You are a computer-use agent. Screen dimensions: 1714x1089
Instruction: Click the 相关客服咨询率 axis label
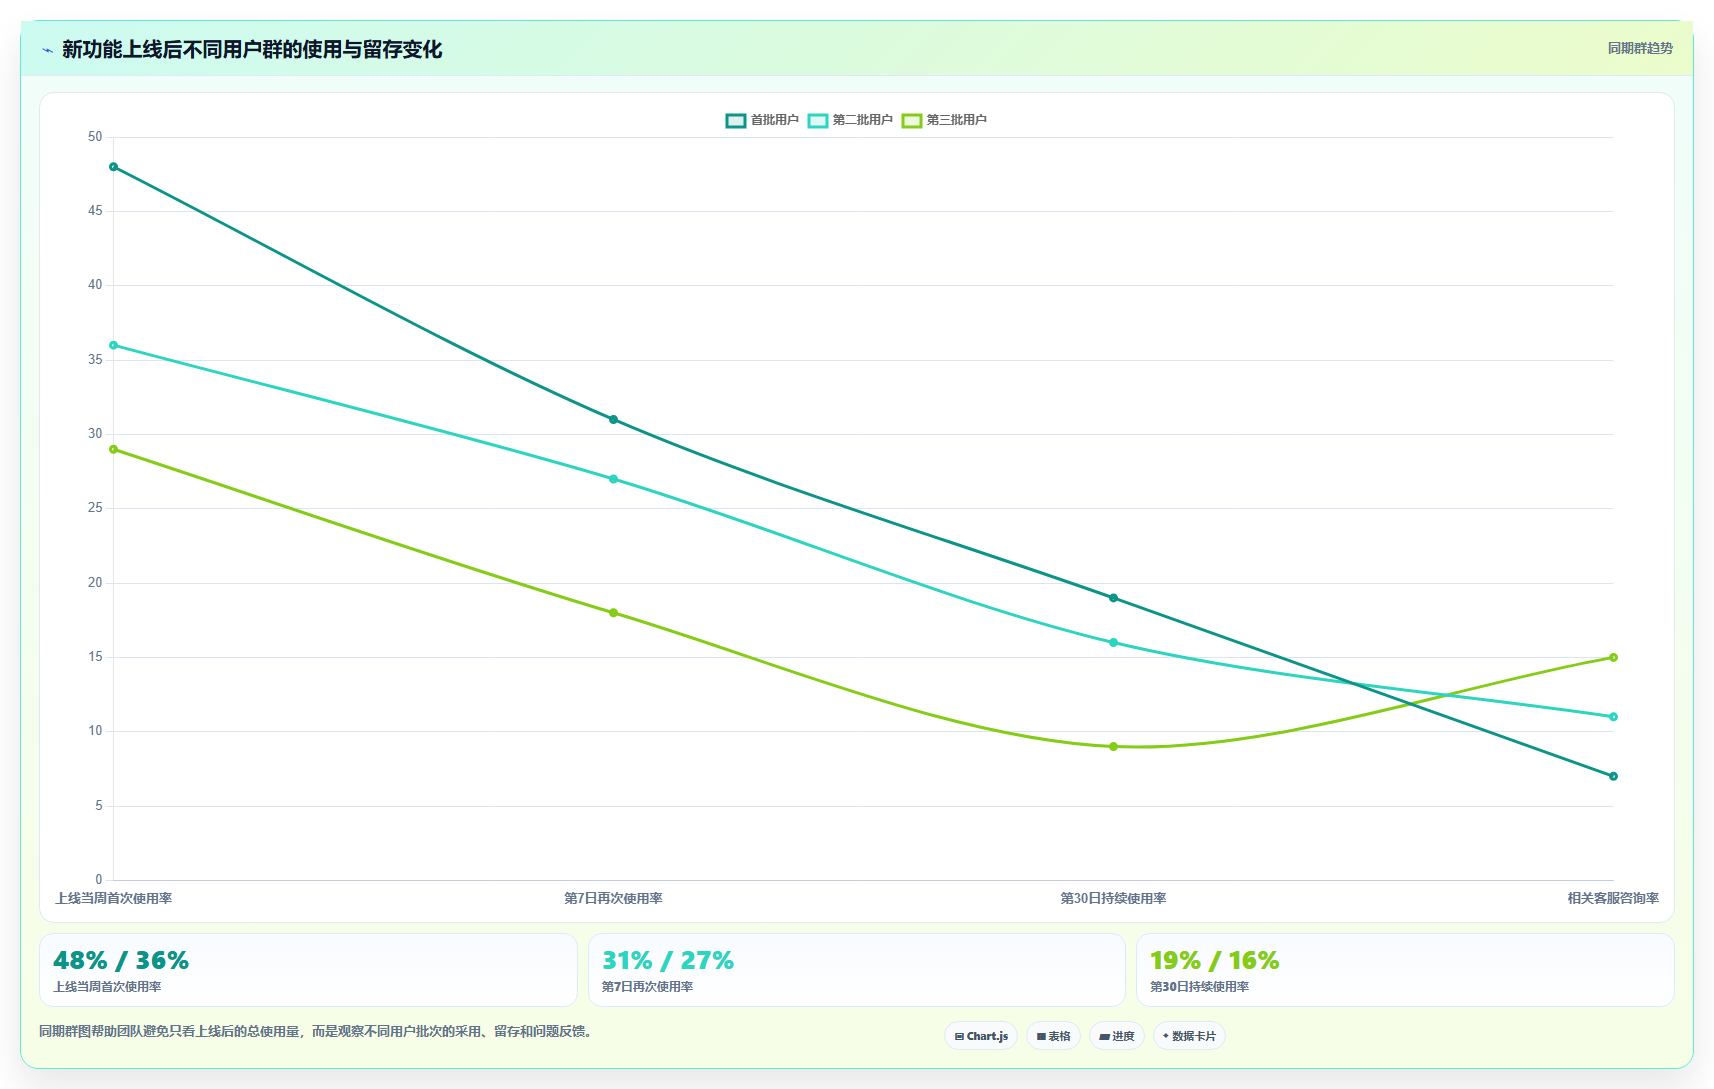pyautogui.click(x=1613, y=898)
